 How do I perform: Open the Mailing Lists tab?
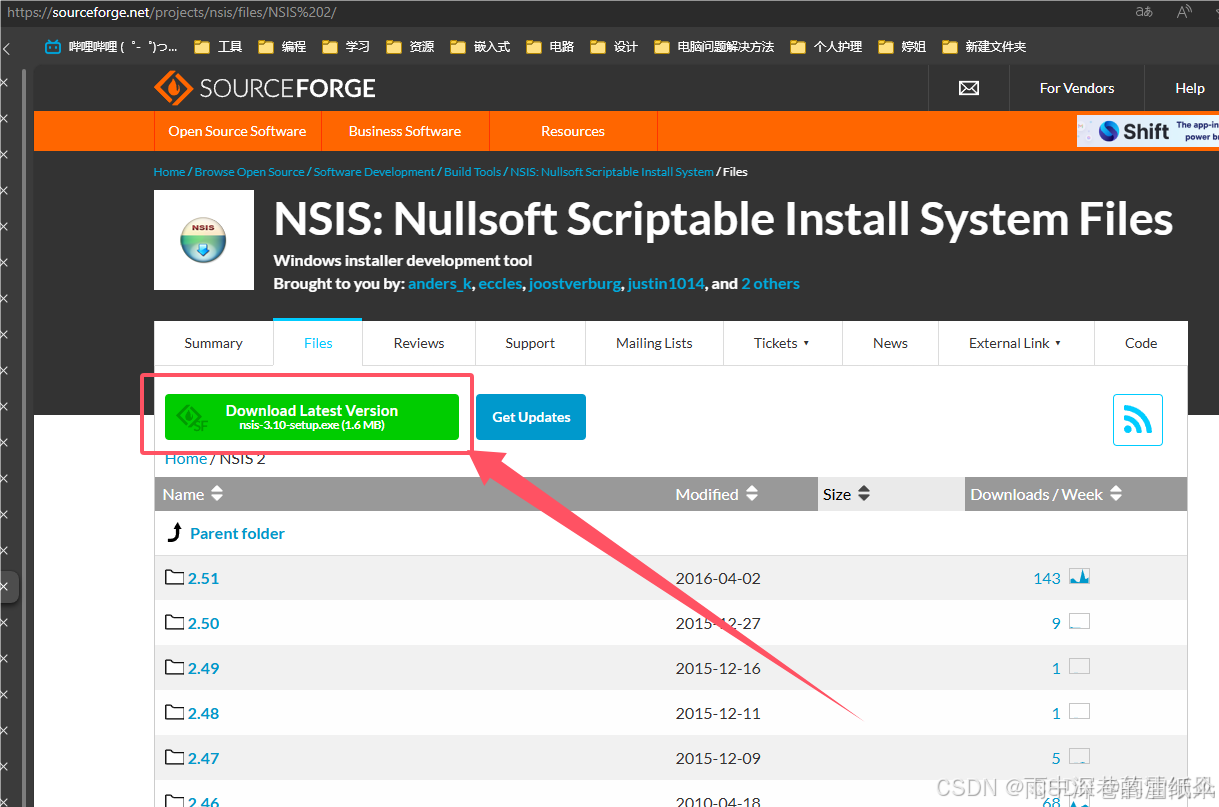pyautogui.click(x=654, y=343)
